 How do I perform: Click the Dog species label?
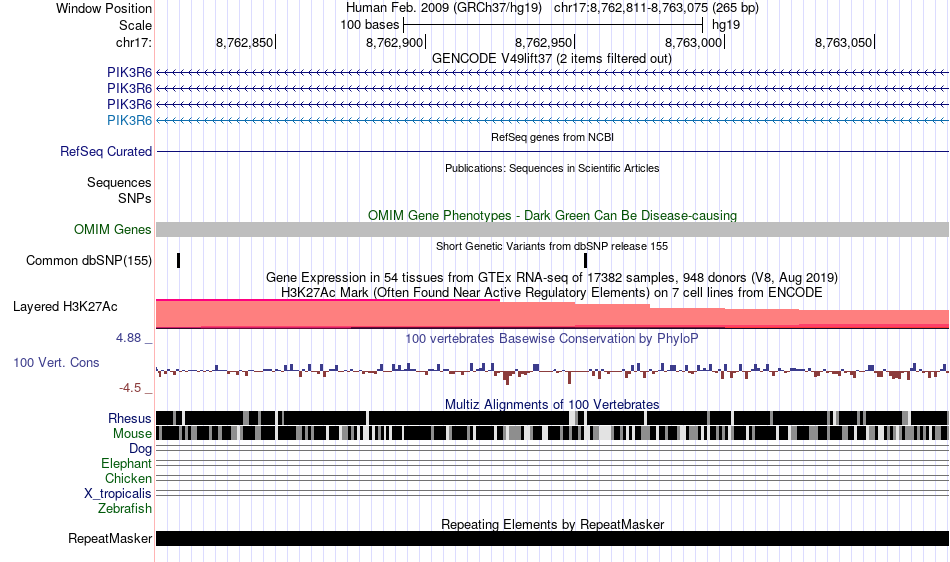140,449
